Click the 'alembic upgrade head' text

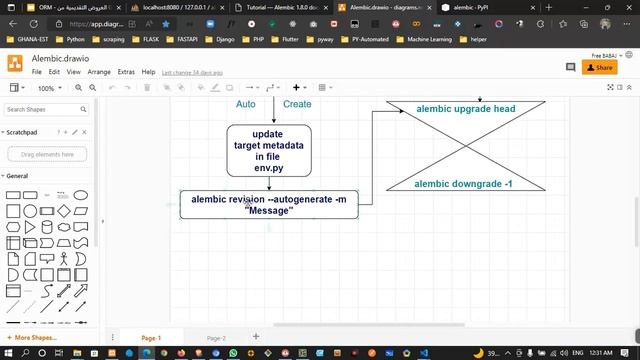[466, 109]
